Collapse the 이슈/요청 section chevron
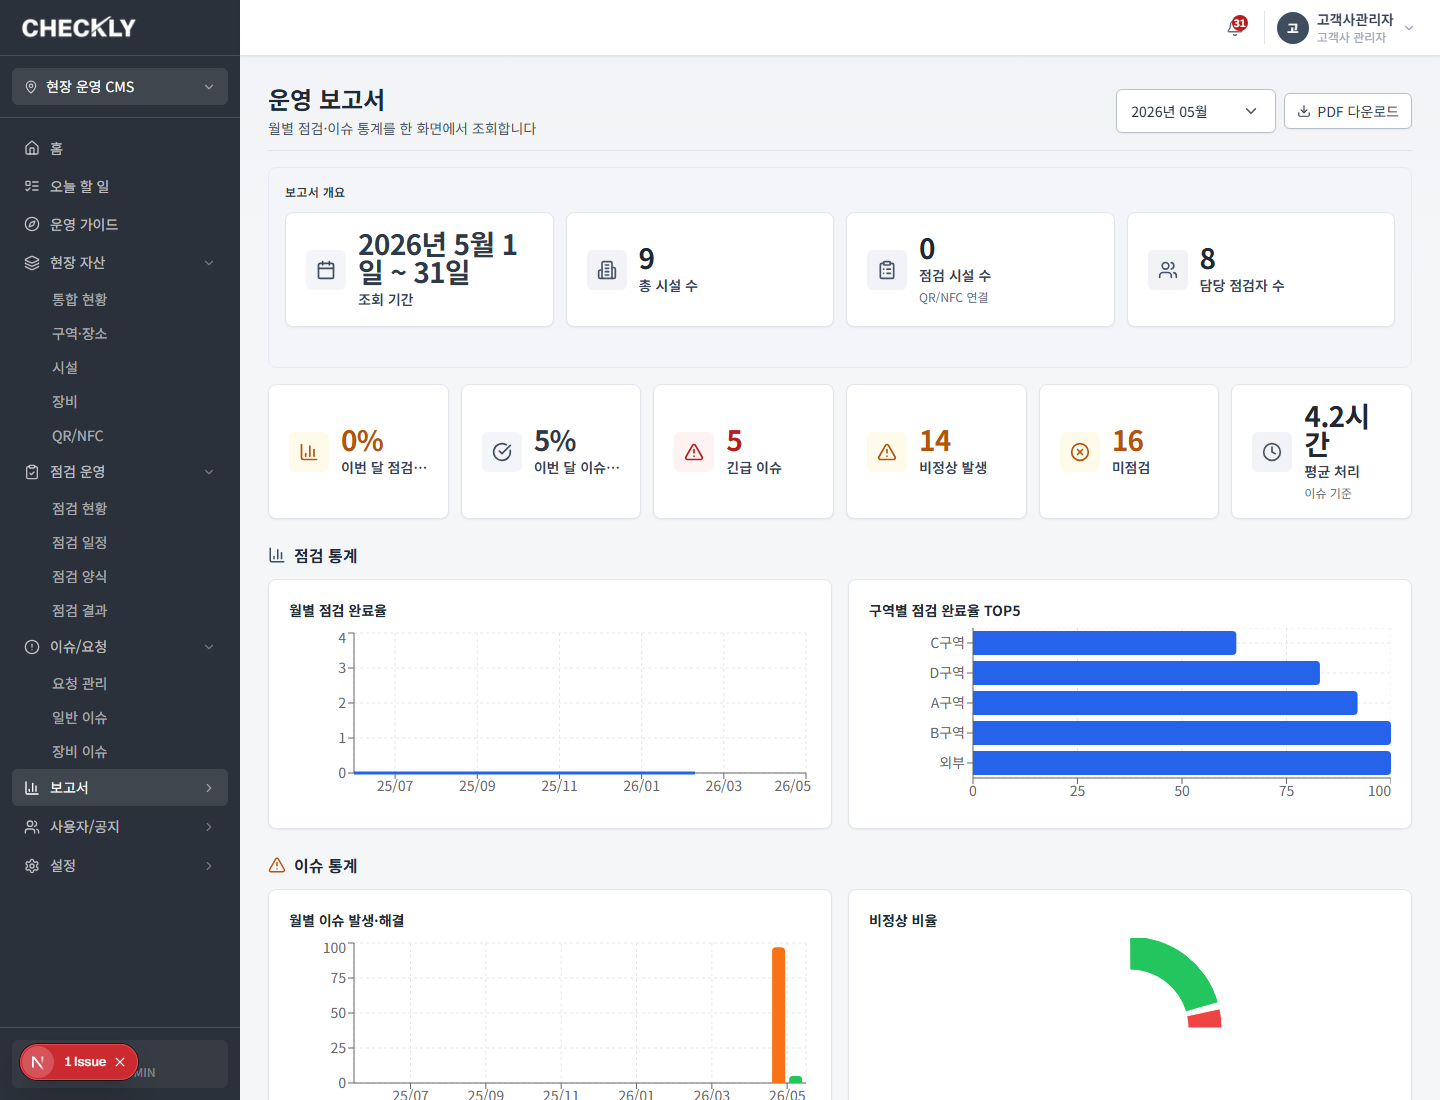Screen dimensions: 1440x1100 click(x=209, y=647)
